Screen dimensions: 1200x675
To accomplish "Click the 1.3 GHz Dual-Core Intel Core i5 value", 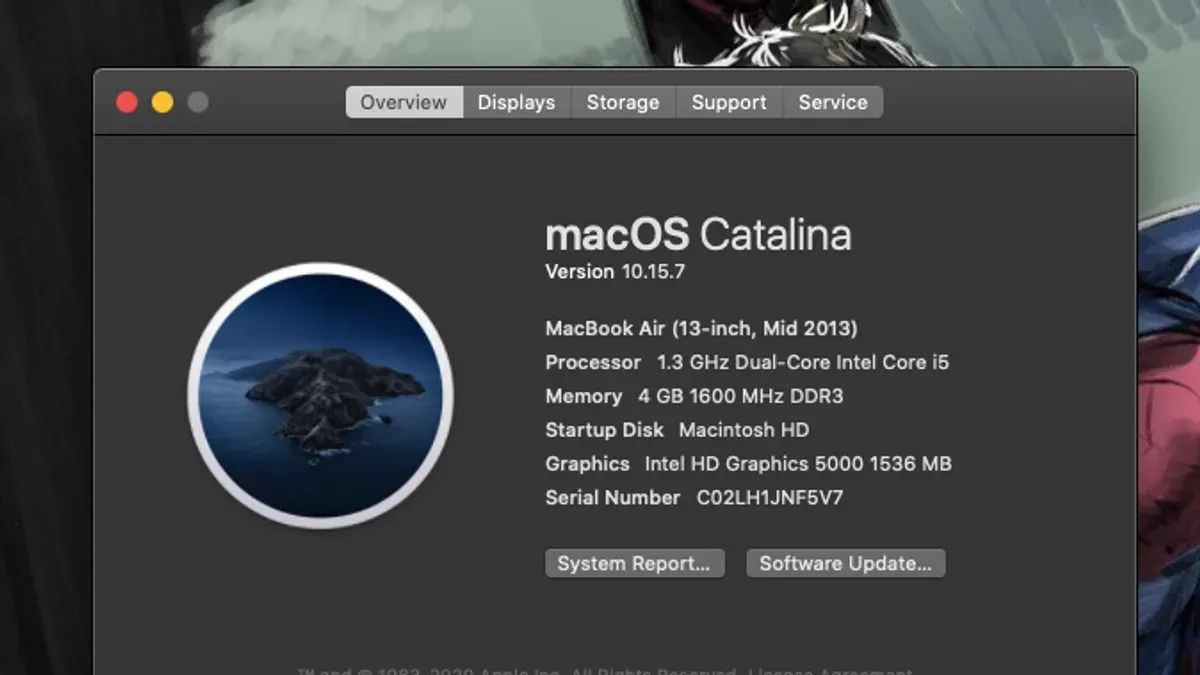I will (x=802, y=362).
